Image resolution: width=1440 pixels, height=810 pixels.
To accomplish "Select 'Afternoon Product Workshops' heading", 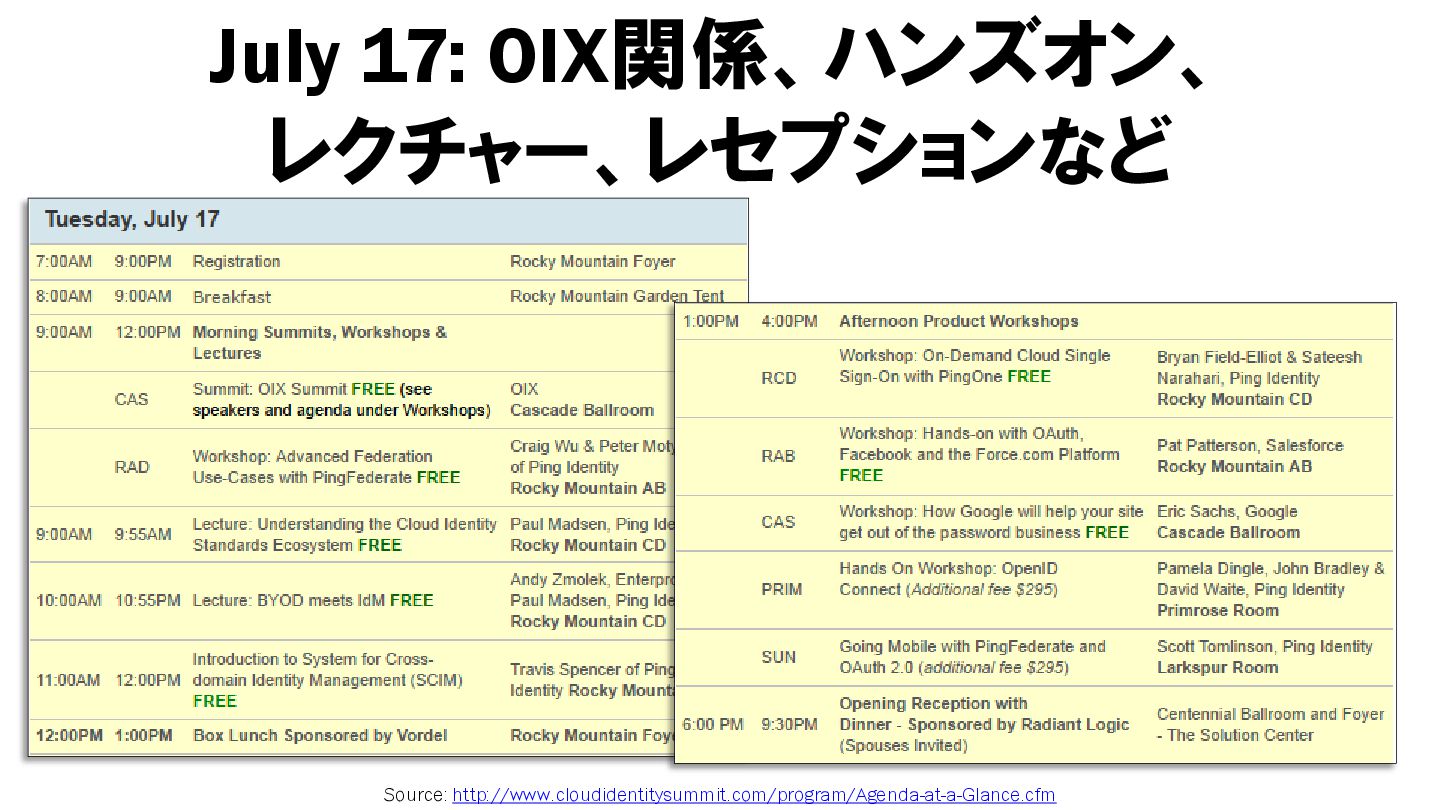I will click(959, 322).
